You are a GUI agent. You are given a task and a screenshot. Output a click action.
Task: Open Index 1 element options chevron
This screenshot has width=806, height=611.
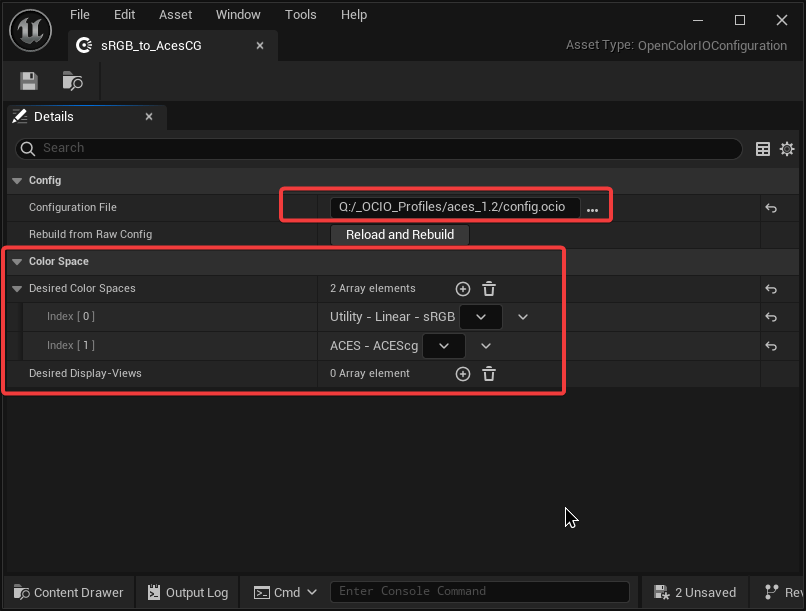coord(486,346)
